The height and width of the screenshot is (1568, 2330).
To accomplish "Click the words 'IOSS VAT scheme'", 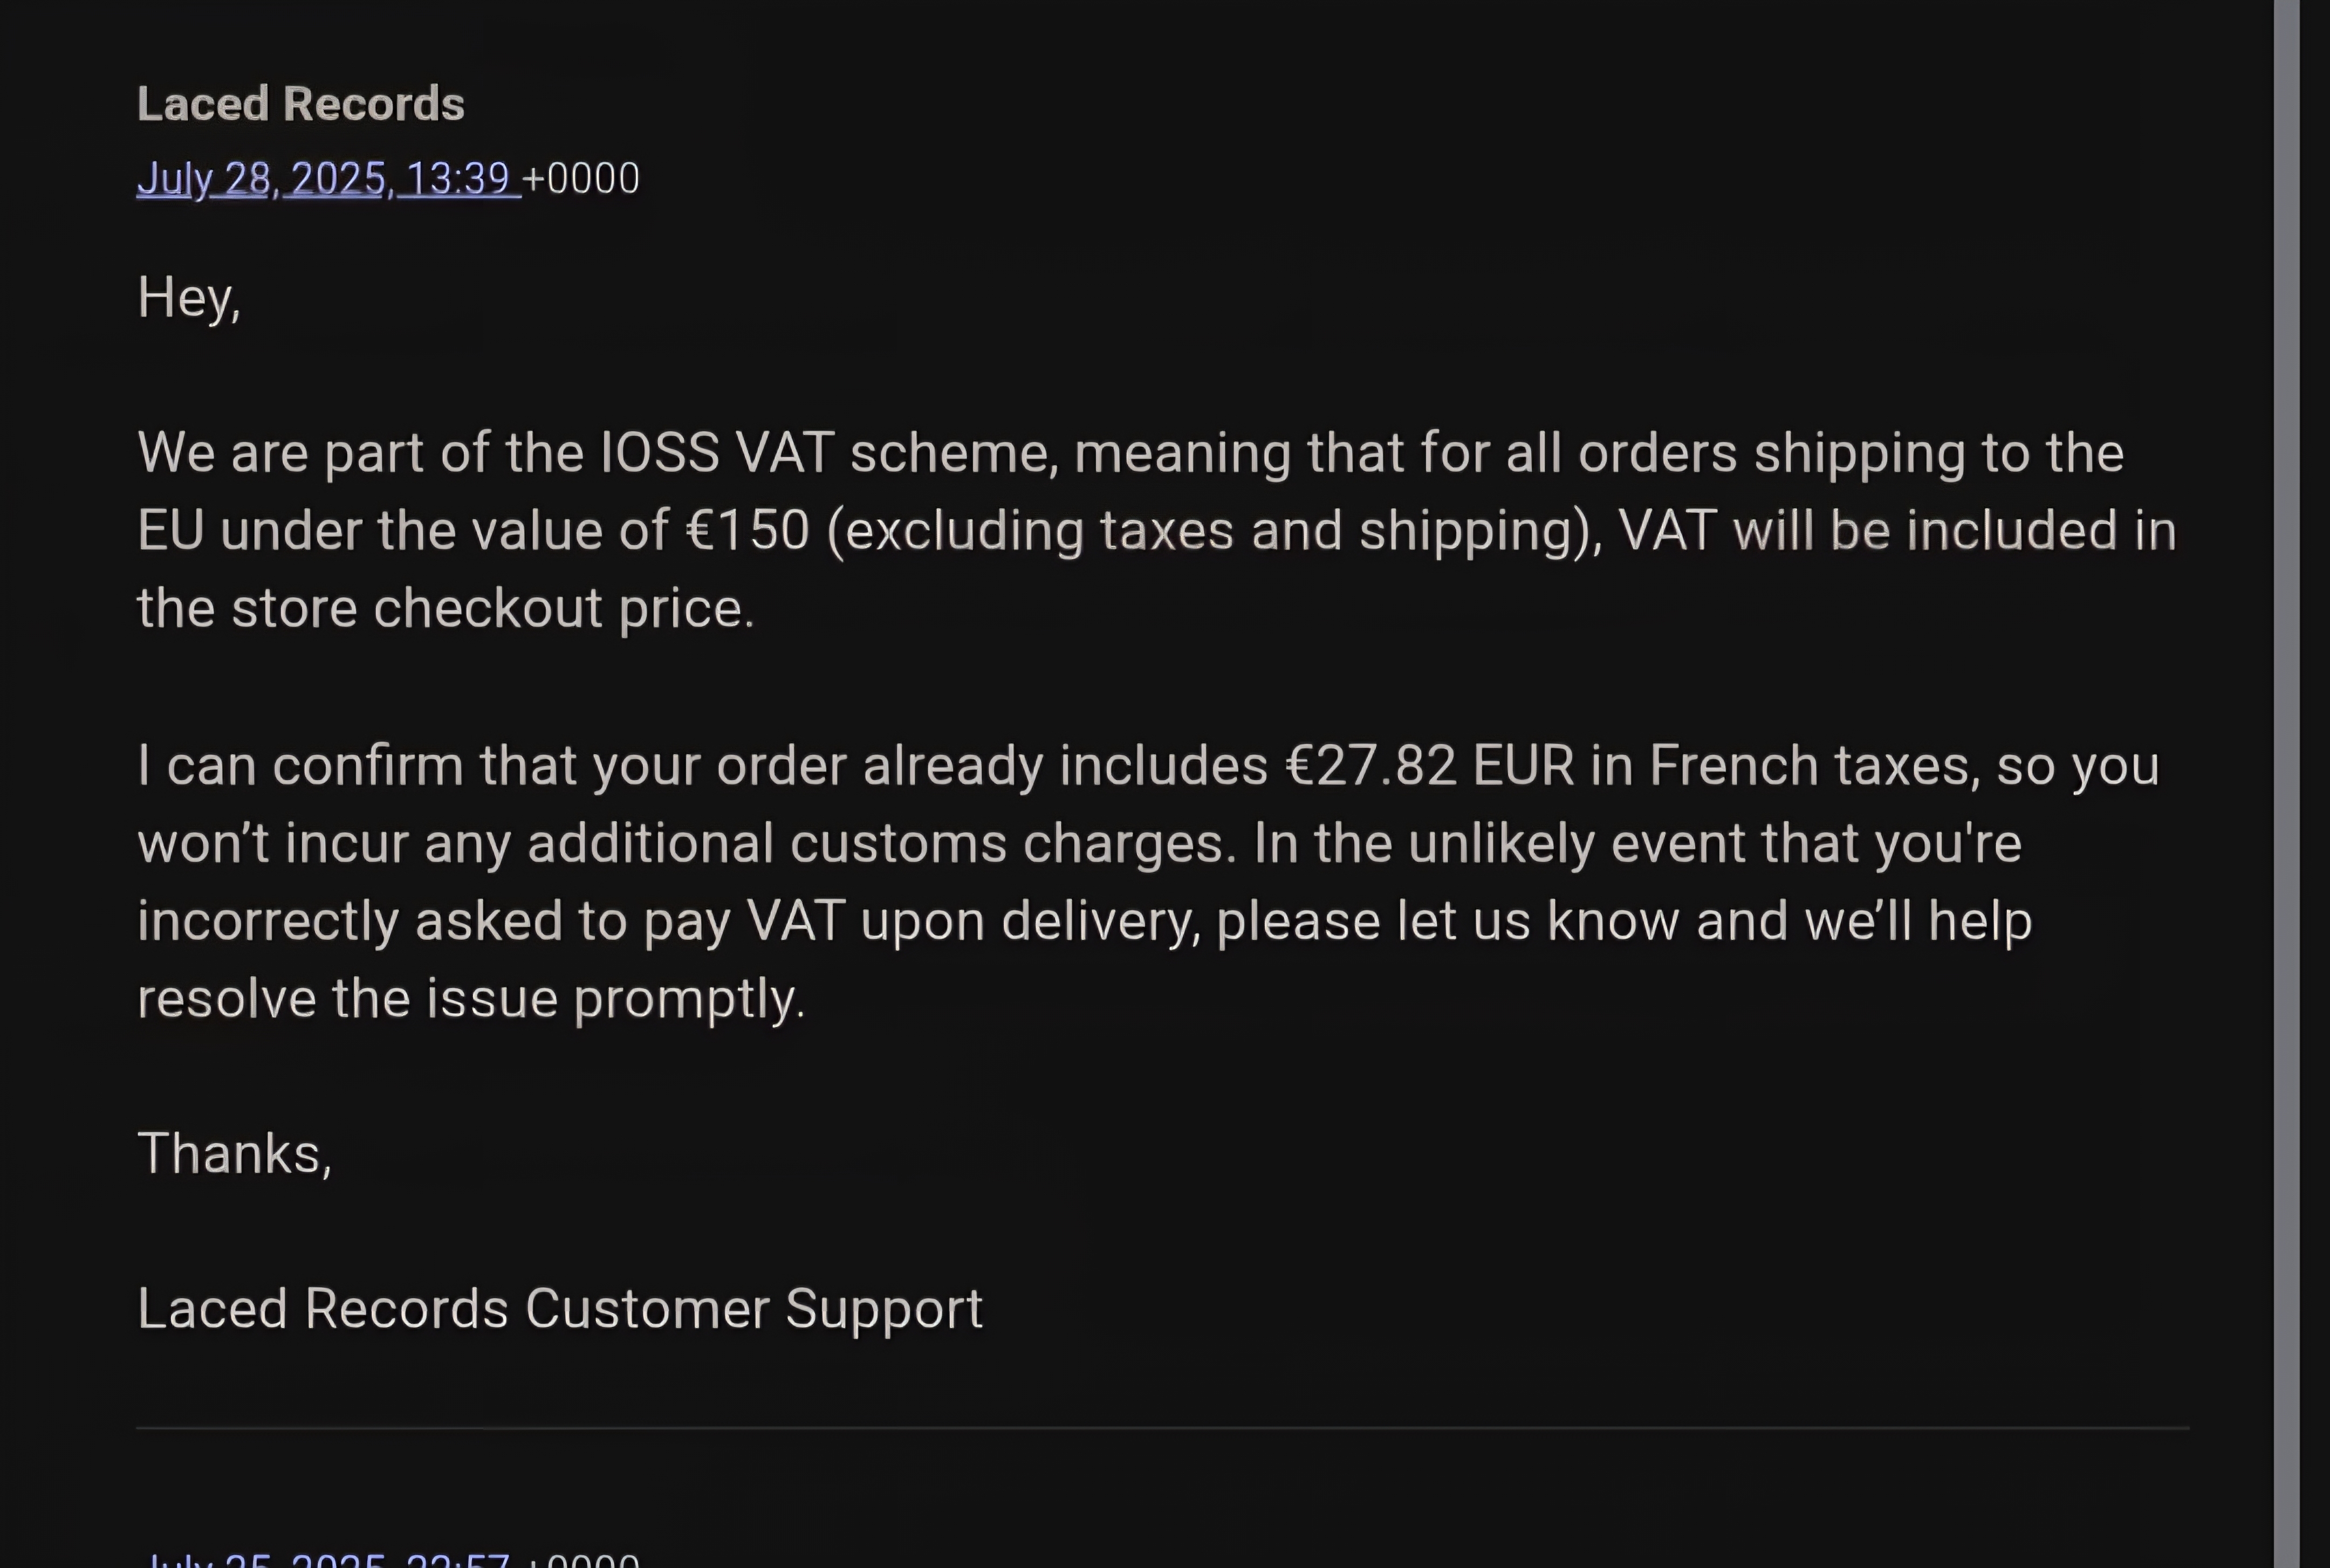I will [x=828, y=452].
